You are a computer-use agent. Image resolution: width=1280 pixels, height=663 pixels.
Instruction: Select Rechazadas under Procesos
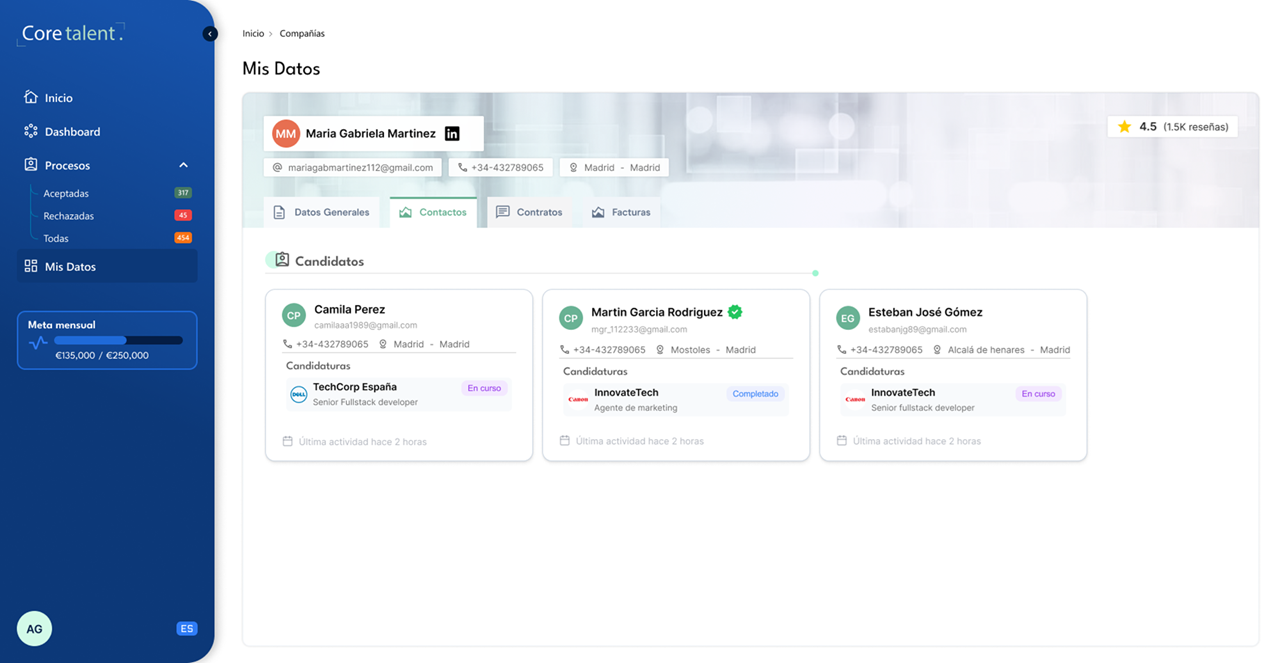point(68,216)
